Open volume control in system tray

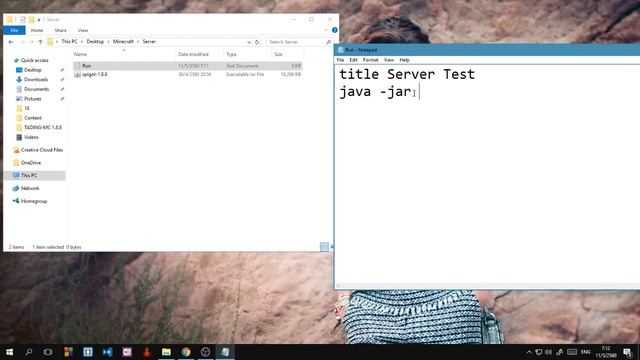click(x=549, y=352)
